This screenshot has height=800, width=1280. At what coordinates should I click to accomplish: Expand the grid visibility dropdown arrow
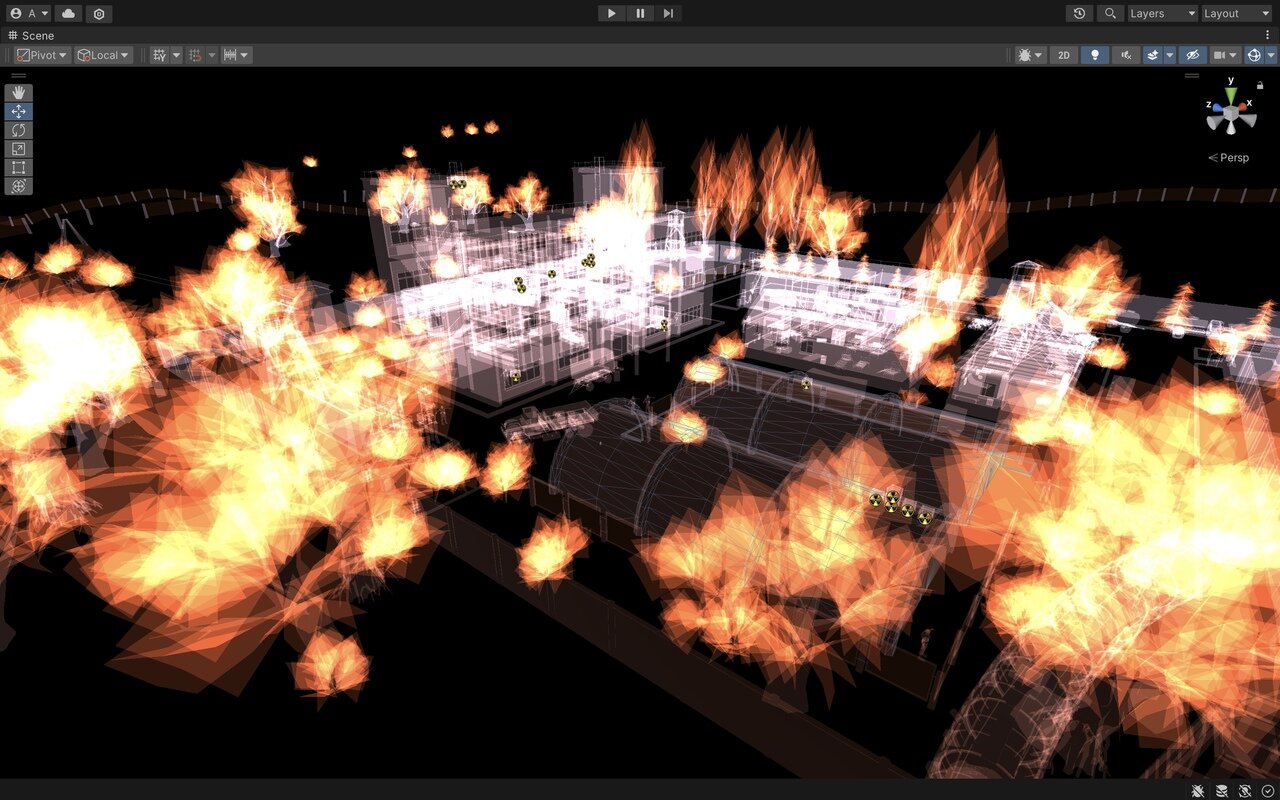pyautogui.click(x=176, y=55)
